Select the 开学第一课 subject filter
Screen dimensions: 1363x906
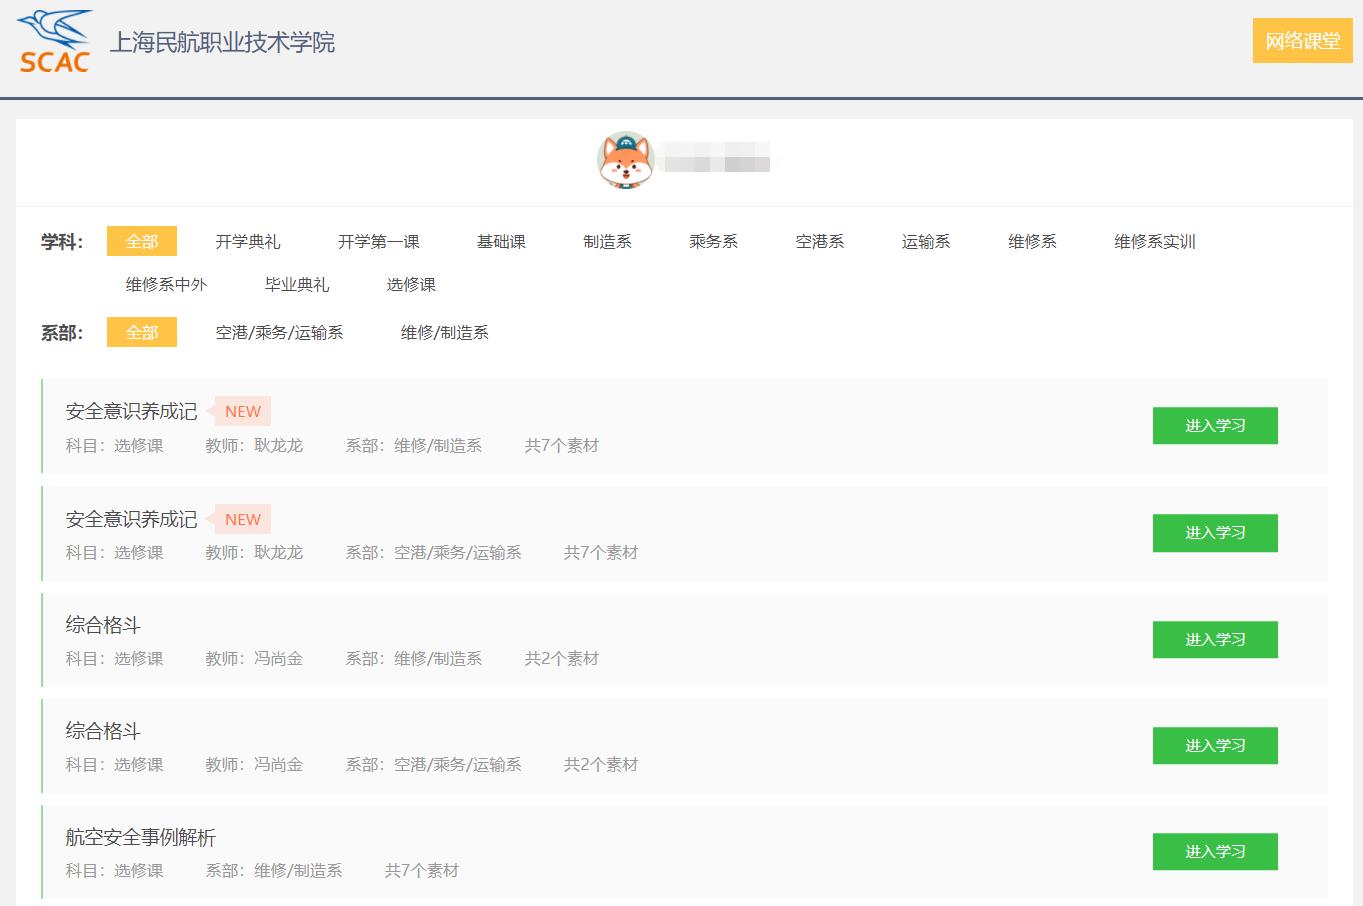point(378,242)
